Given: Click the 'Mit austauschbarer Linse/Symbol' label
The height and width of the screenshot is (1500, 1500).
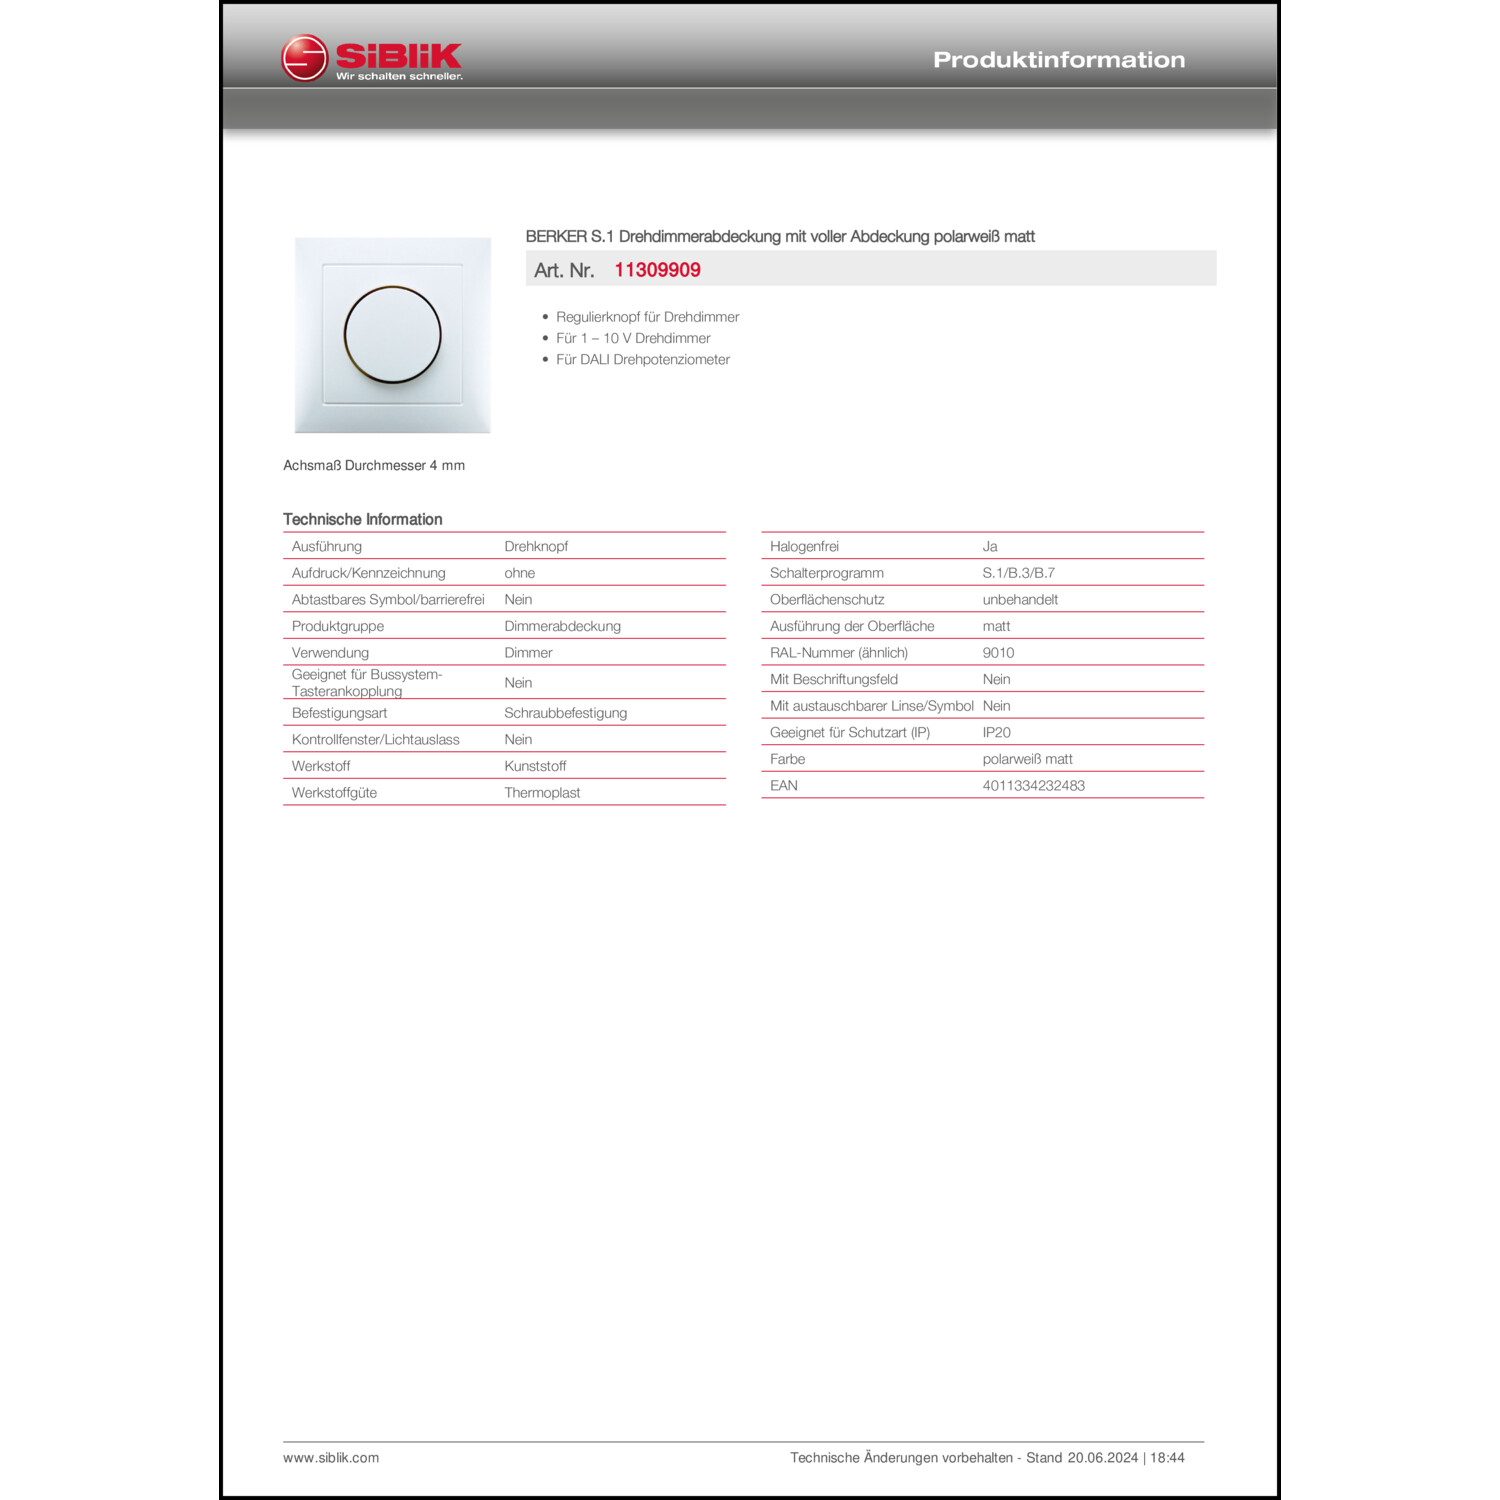Looking at the screenshot, I should click(x=872, y=706).
